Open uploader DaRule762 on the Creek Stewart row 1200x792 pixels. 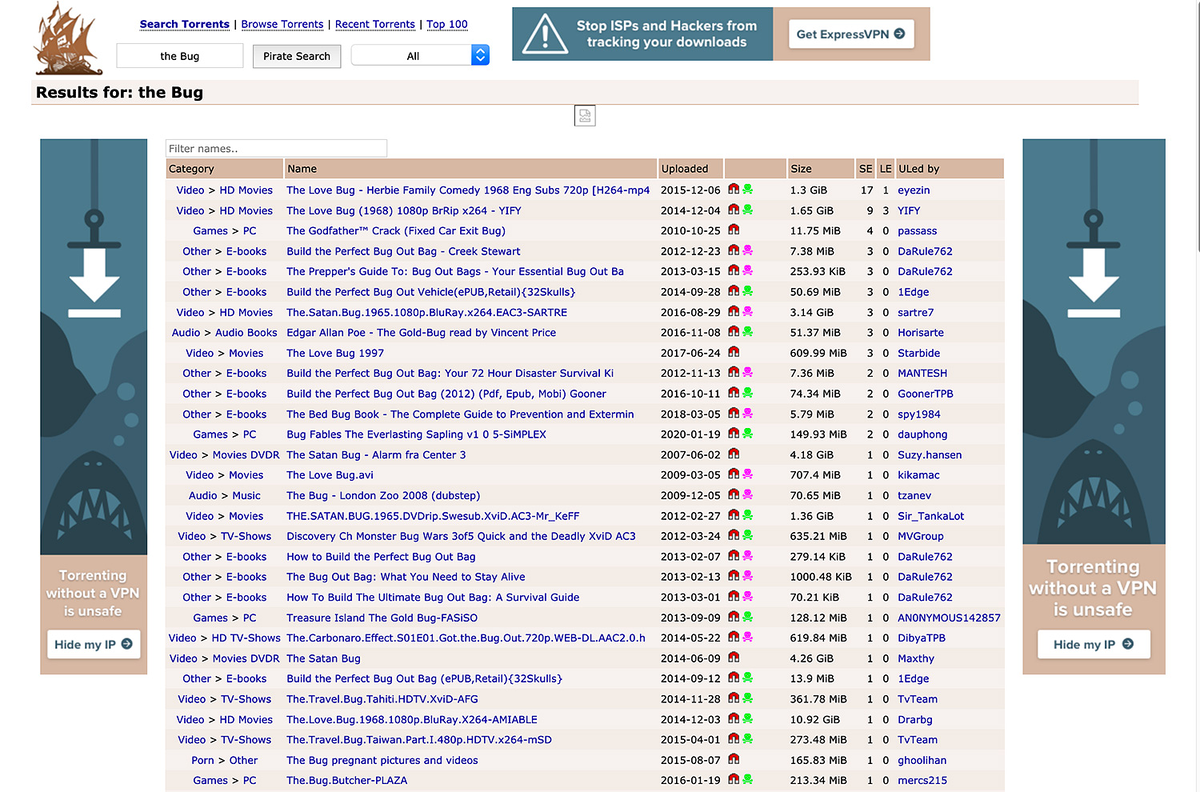925,251
